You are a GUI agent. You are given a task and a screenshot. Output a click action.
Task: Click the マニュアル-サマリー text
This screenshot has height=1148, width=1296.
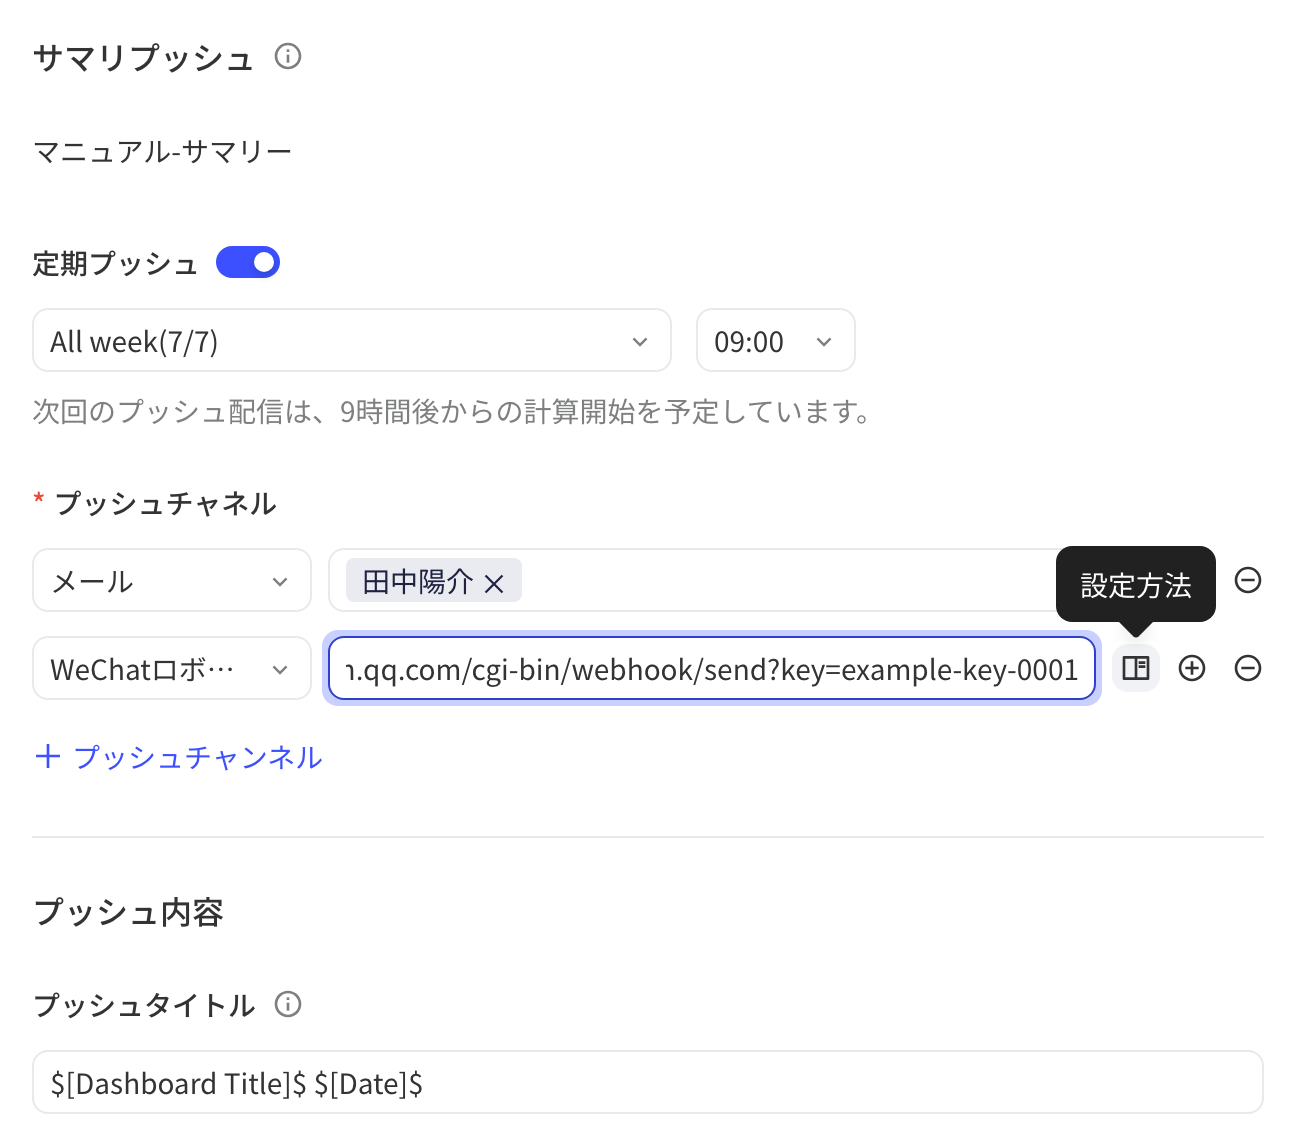point(163,151)
